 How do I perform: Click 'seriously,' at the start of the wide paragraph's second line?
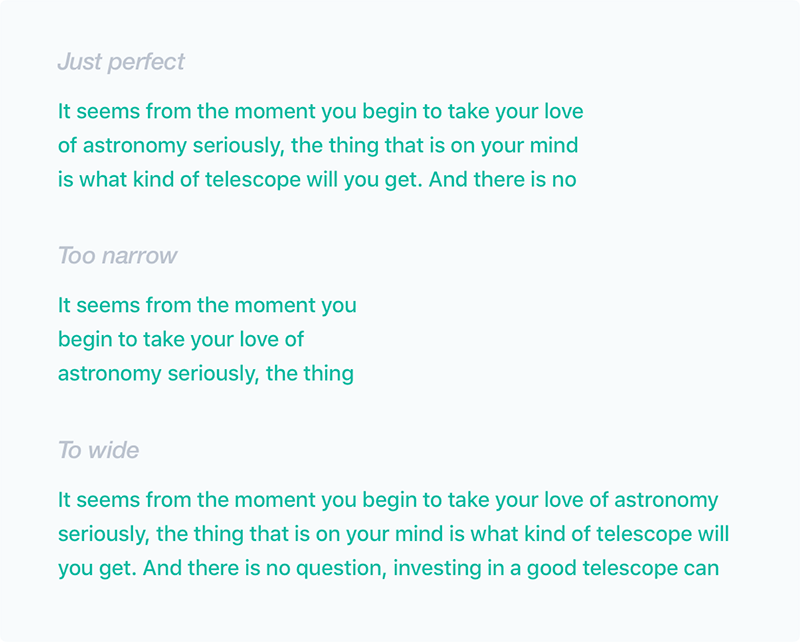(104, 534)
